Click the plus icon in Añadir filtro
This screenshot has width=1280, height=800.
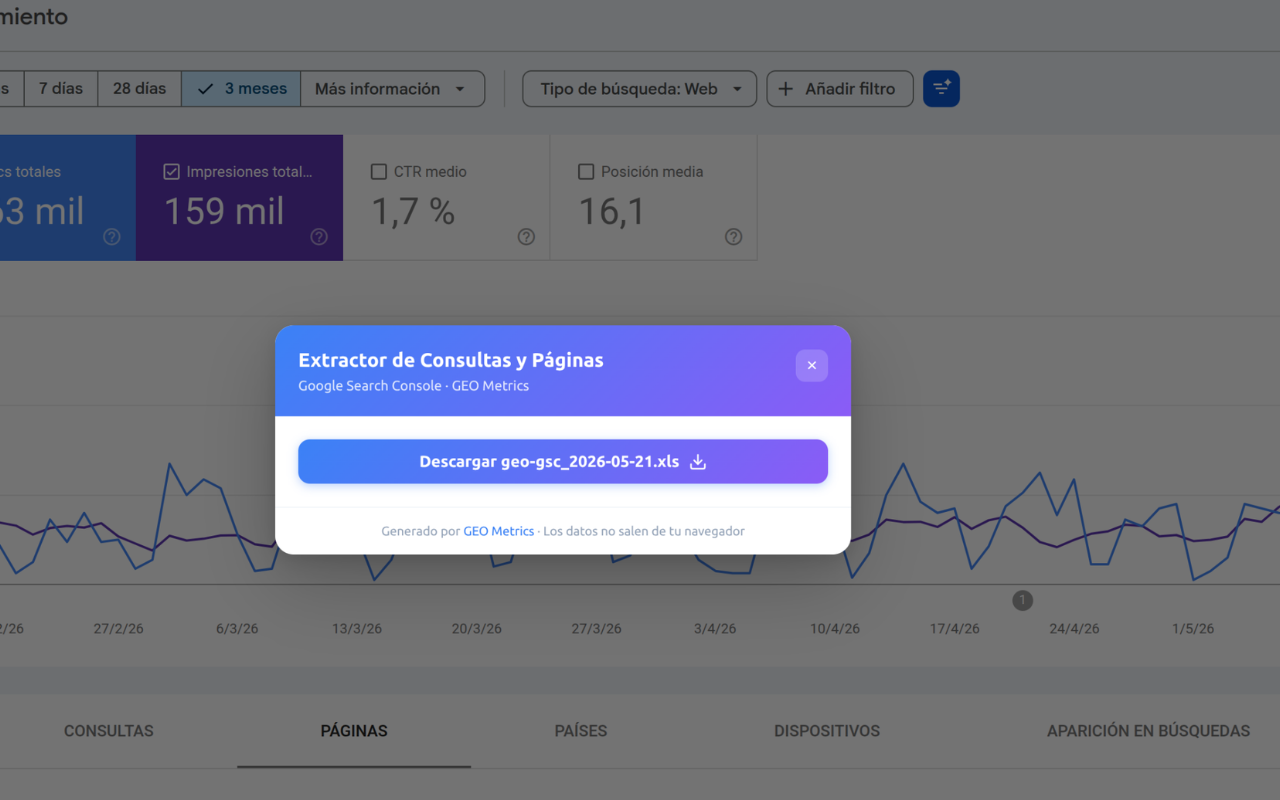click(x=786, y=89)
